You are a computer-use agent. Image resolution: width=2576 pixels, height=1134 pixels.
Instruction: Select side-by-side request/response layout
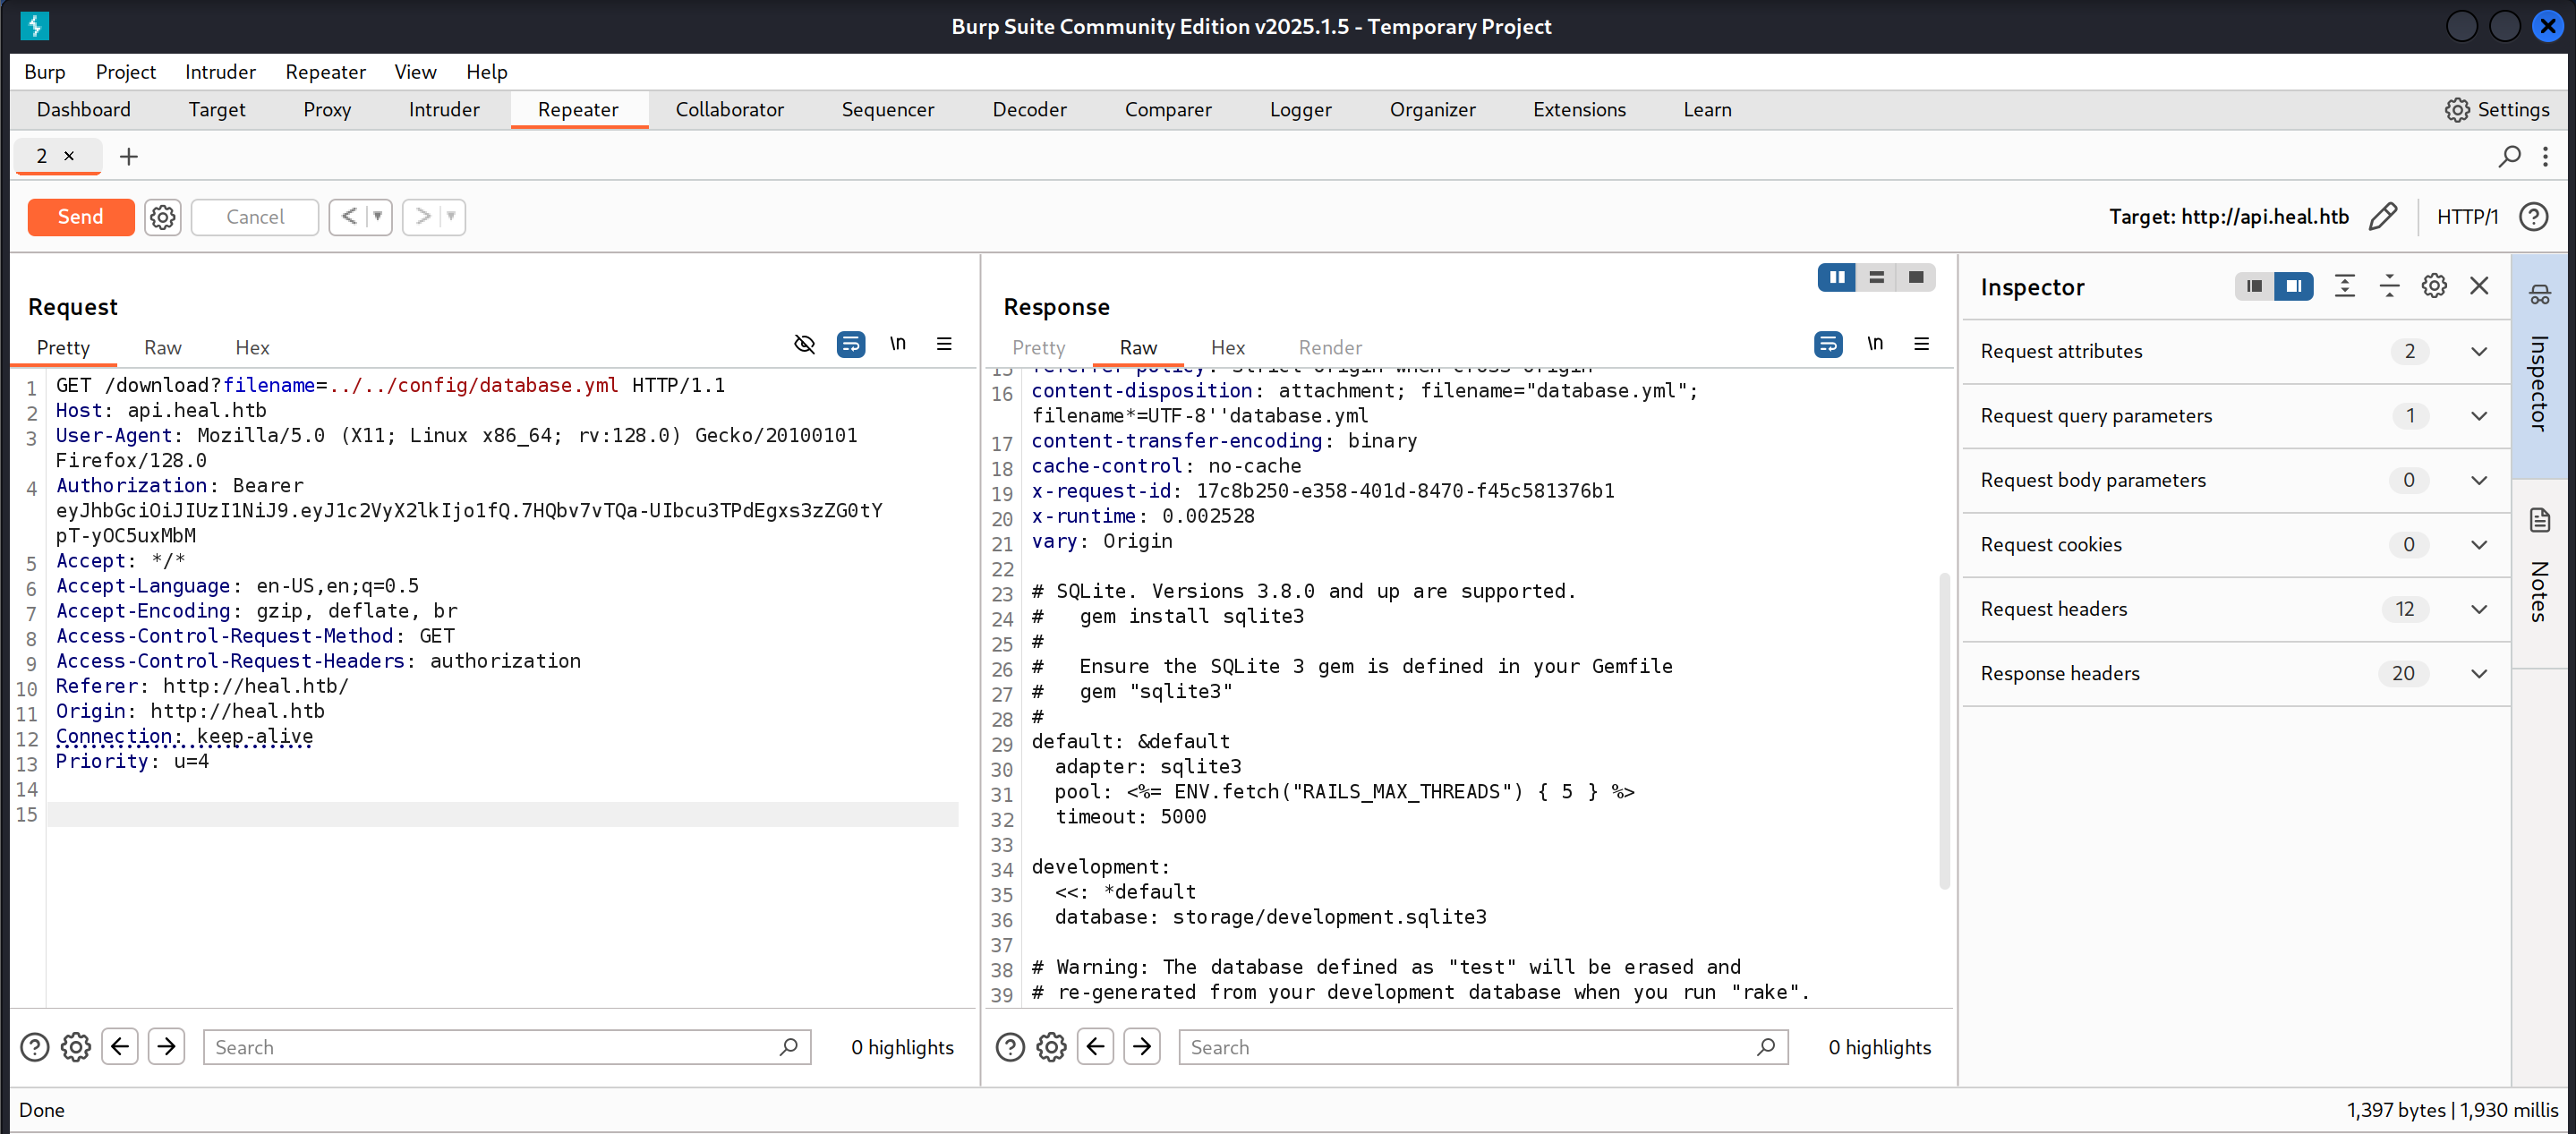(x=1837, y=278)
